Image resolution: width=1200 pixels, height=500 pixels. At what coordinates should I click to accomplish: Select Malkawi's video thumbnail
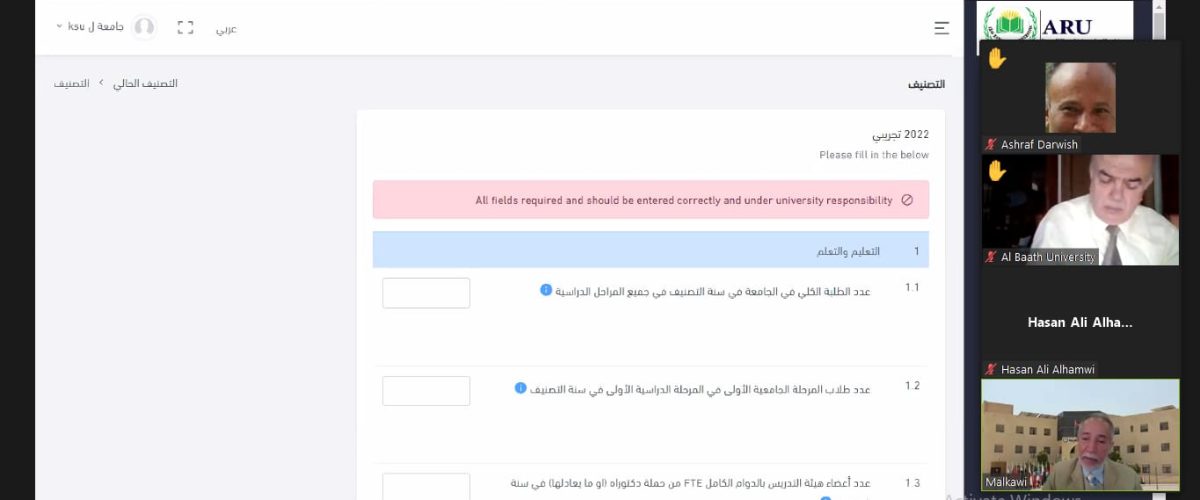[x=1080, y=433]
